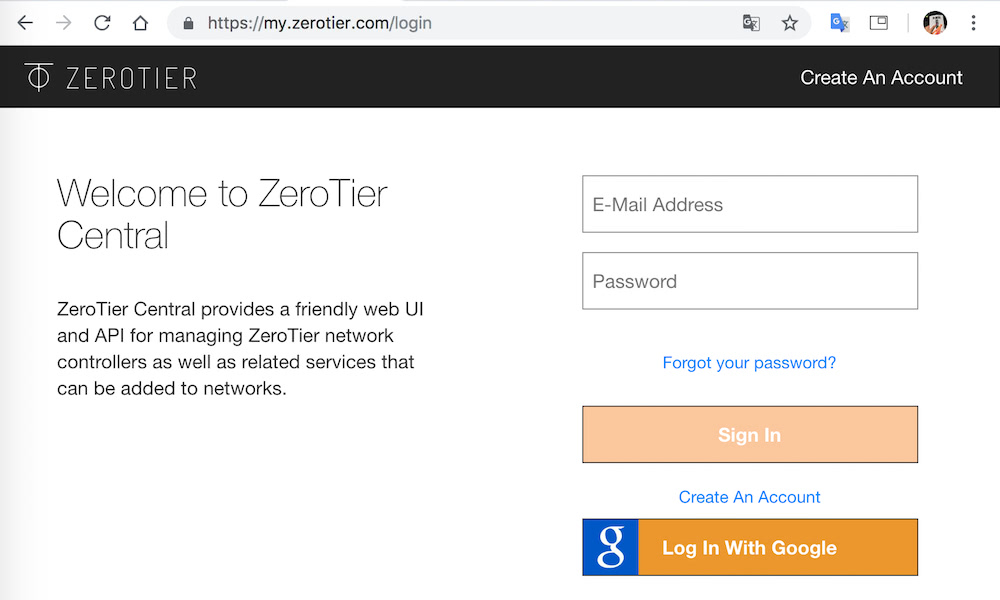The width and height of the screenshot is (1000, 600).
Task: Click the ZeroTier logo in the header
Action: (111, 77)
